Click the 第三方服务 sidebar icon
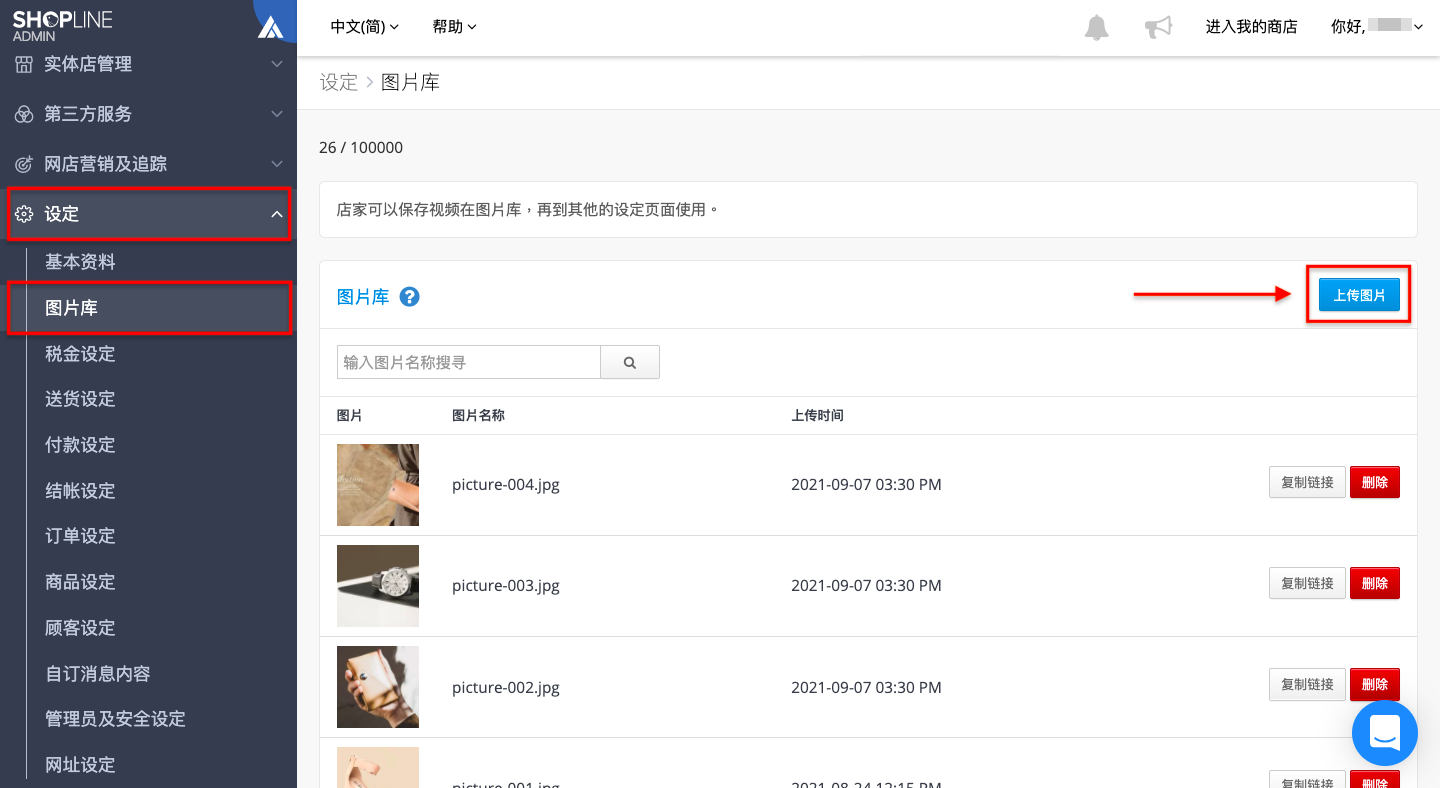The width and height of the screenshot is (1440, 788). pyautogui.click(x=24, y=114)
